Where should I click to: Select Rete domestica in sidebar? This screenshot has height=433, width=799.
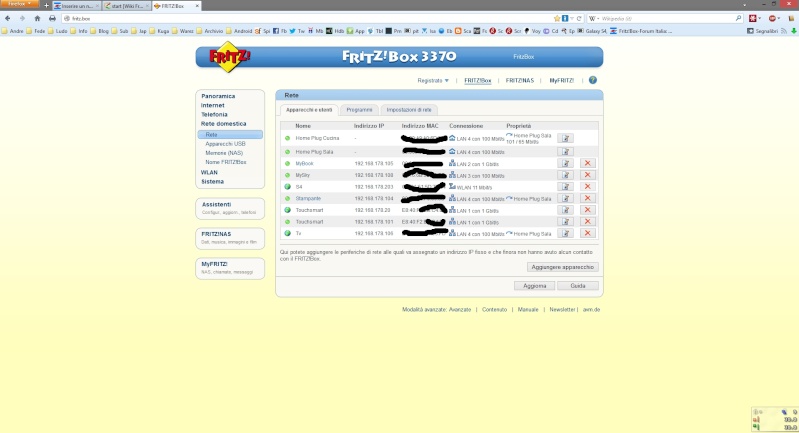(223, 124)
